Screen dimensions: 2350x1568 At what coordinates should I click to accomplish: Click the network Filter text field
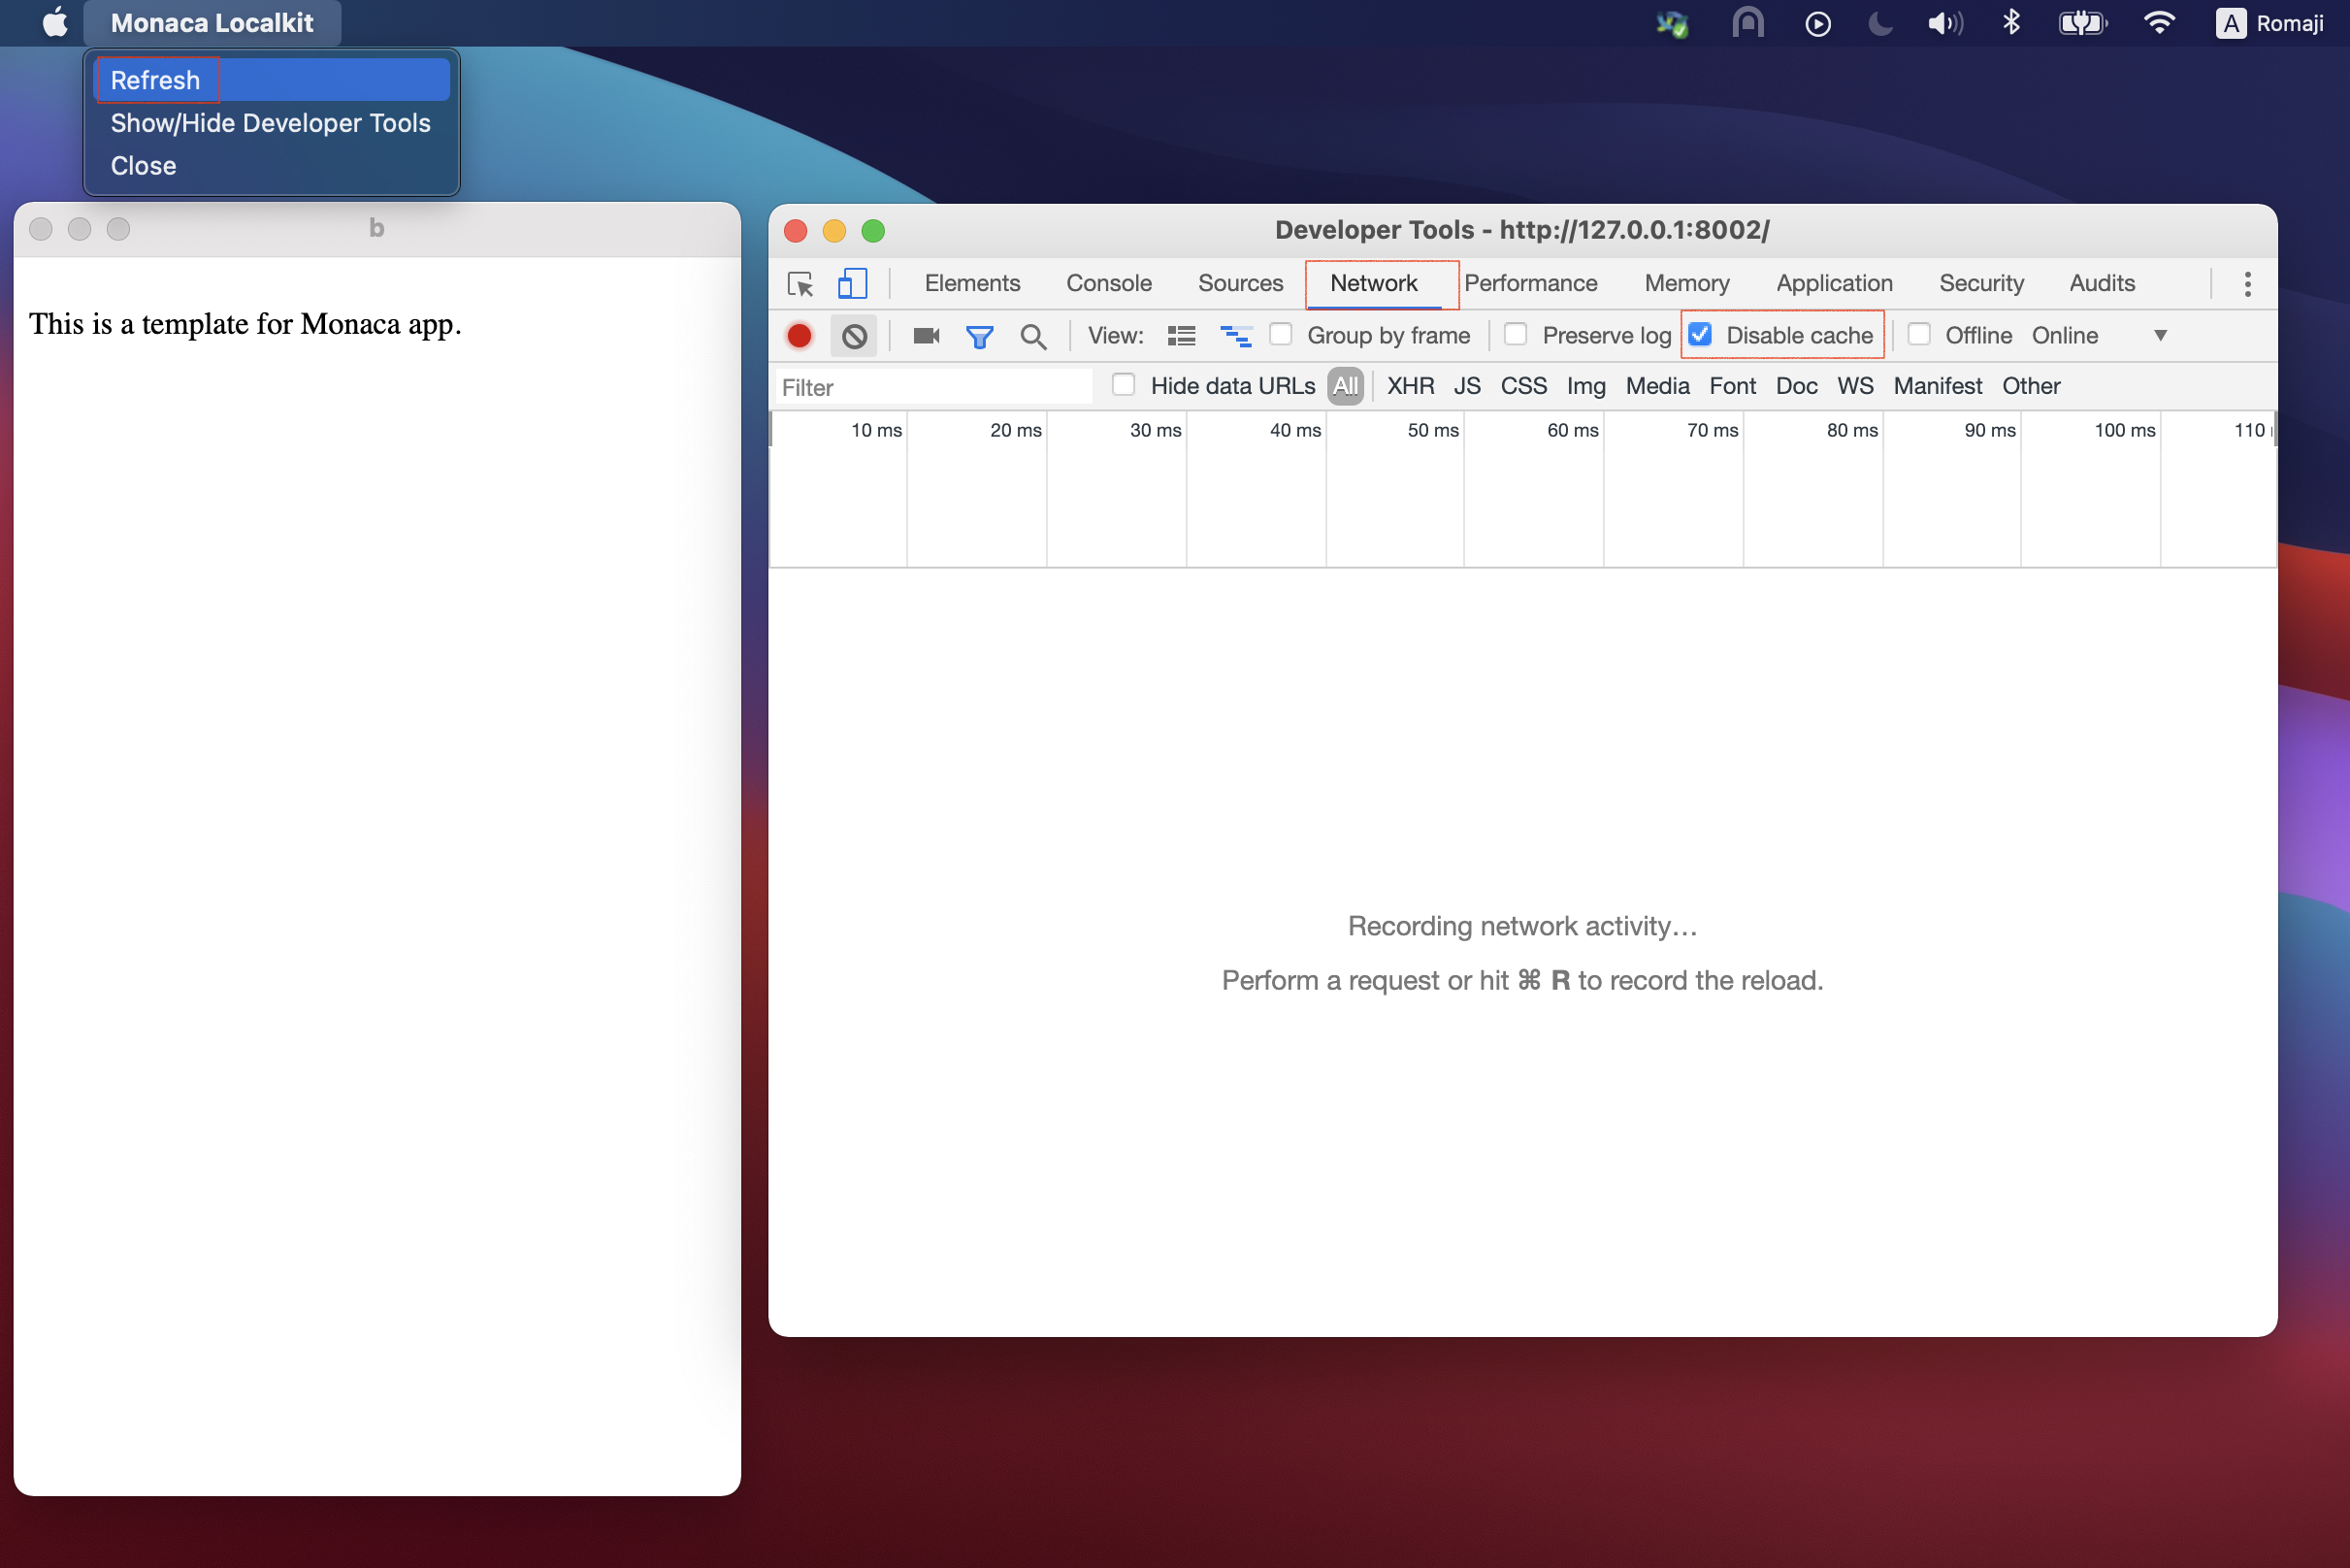(x=934, y=387)
